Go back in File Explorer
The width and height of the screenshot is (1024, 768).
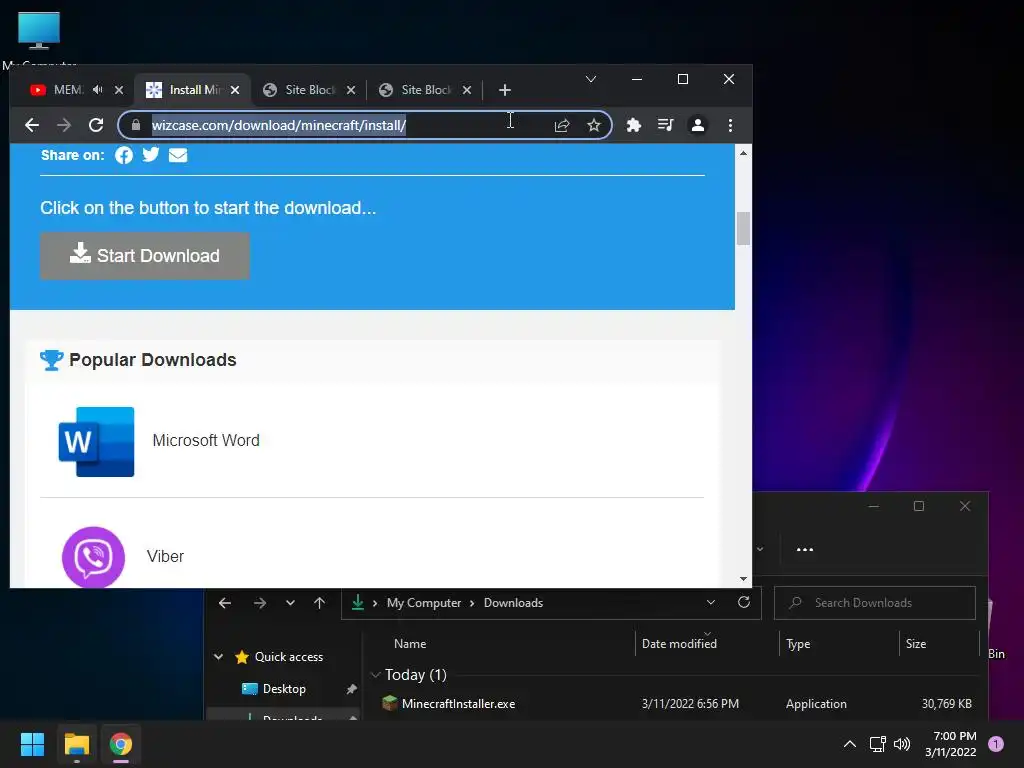225,603
